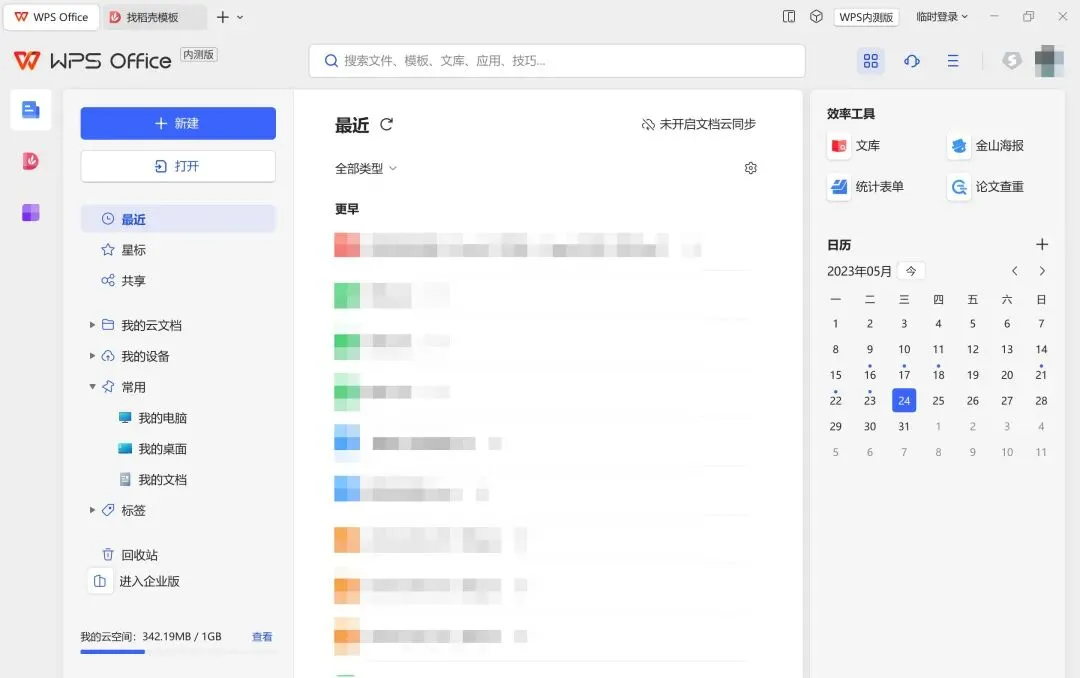Screen dimensions: 1080x678
Task: Go to previous month in calendar
Action: tap(1015, 271)
